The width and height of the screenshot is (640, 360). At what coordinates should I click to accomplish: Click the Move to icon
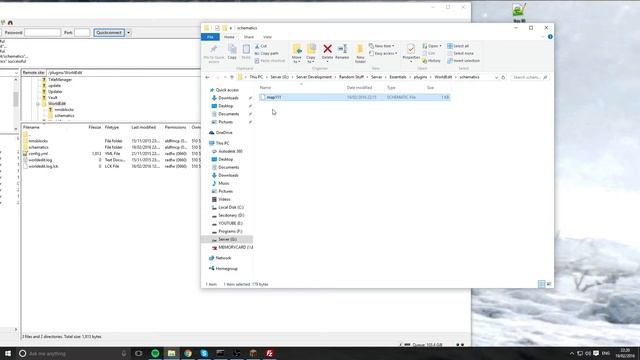[x=297, y=53]
